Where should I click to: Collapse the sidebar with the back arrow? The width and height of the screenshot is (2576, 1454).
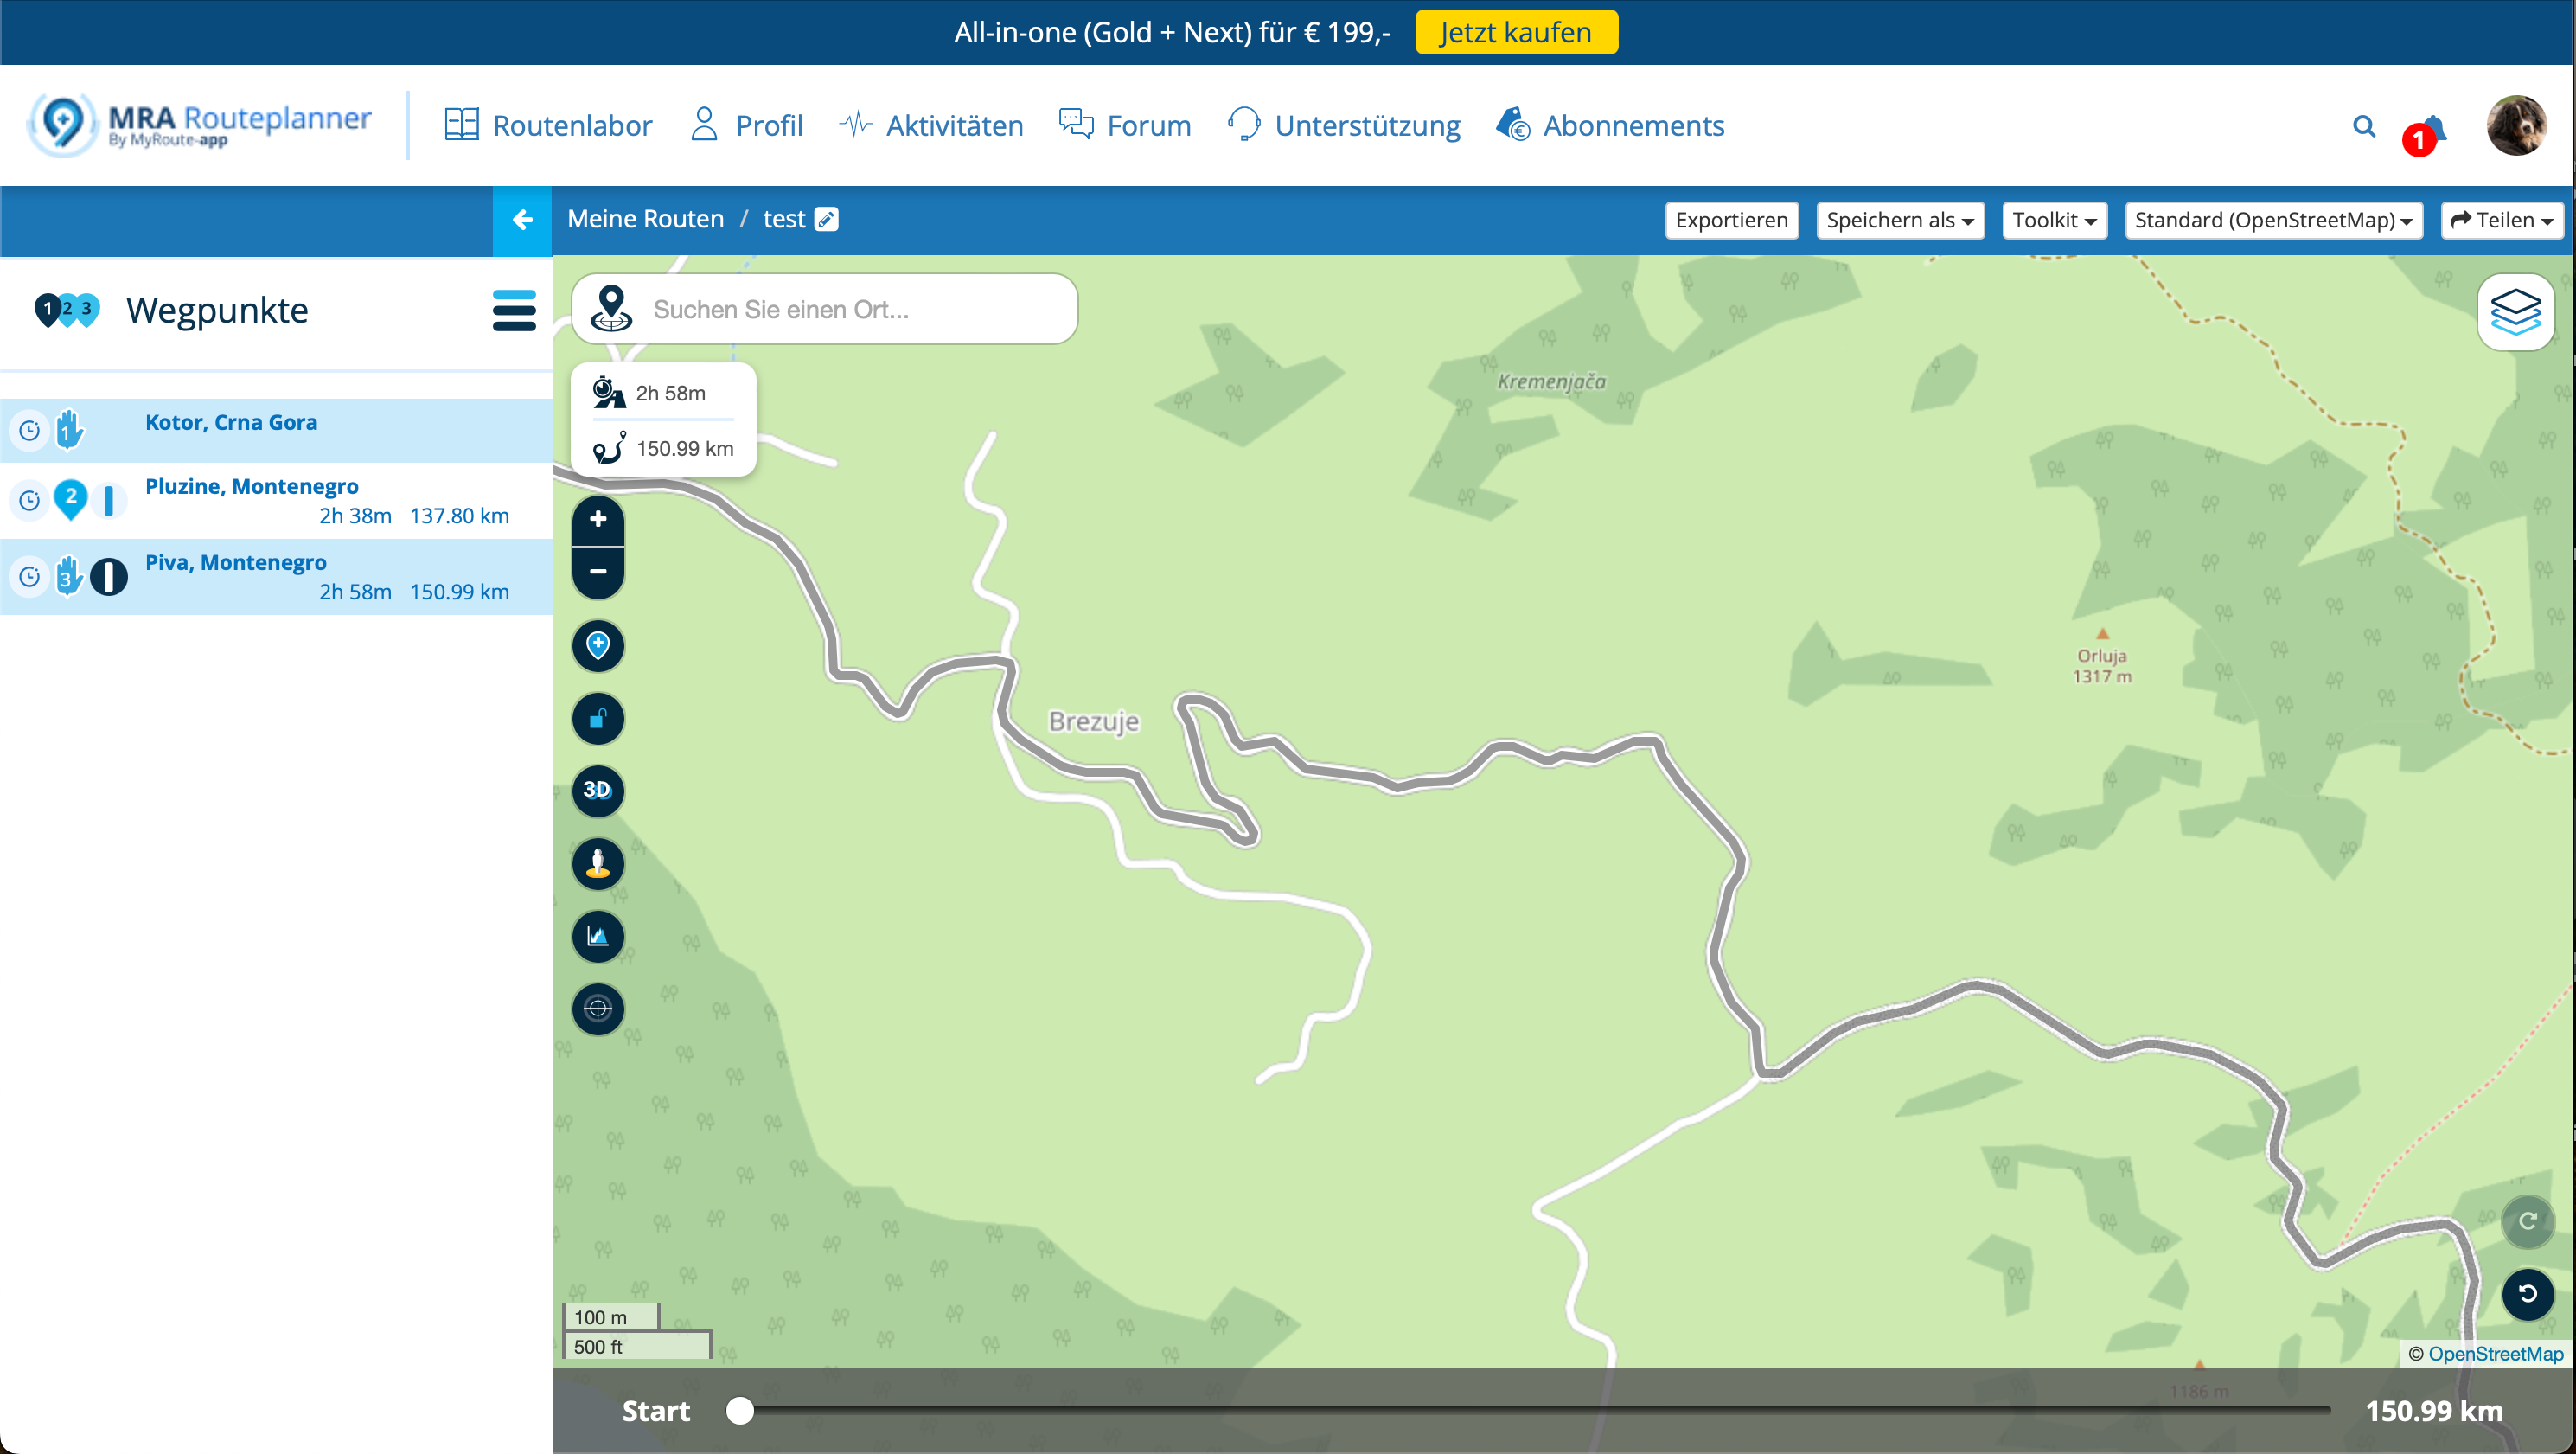pos(522,220)
